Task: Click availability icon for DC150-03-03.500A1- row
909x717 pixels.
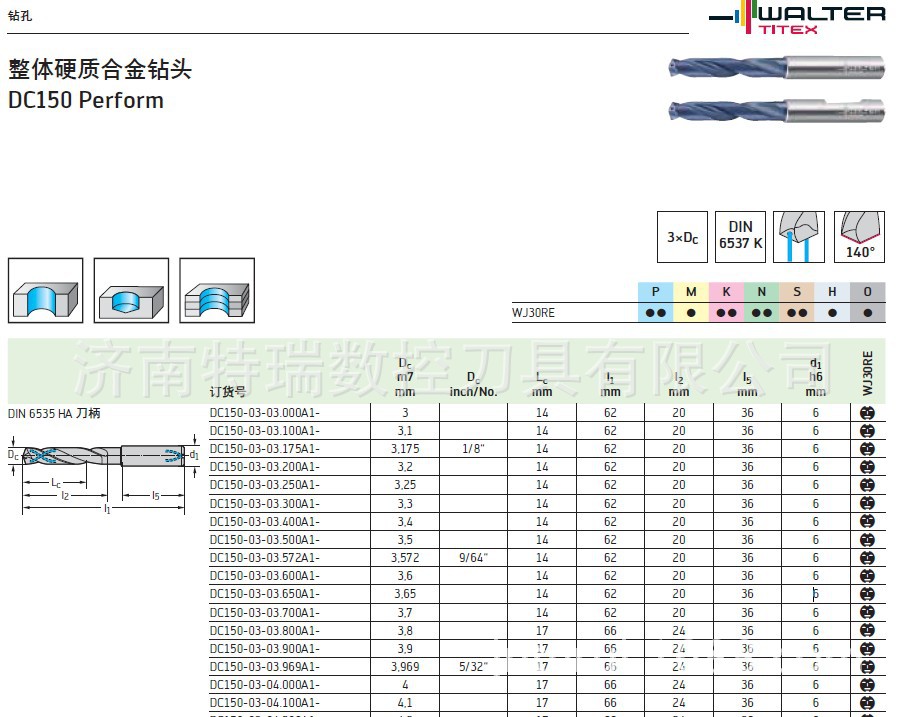Action: [867, 540]
